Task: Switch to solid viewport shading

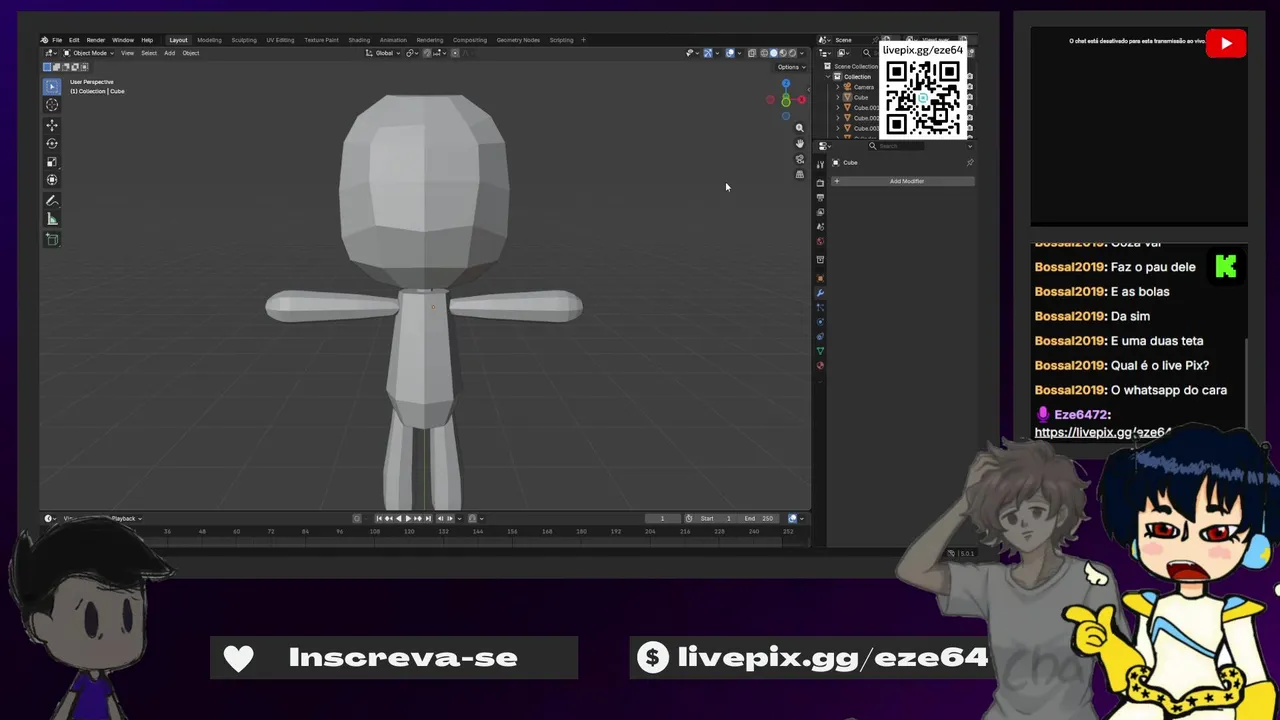Action: click(x=773, y=53)
